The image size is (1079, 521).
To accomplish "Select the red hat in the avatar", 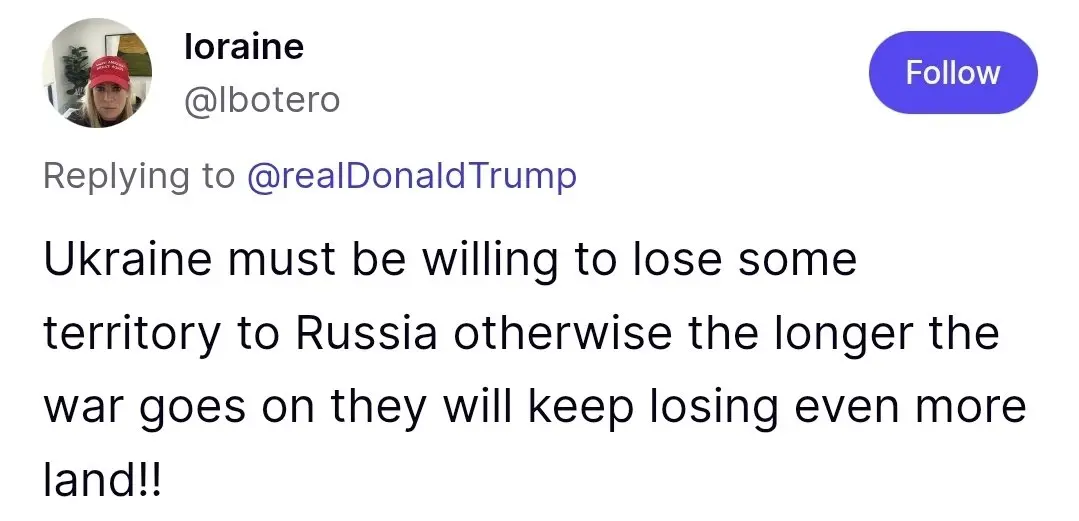I will pyautogui.click(x=109, y=72).
